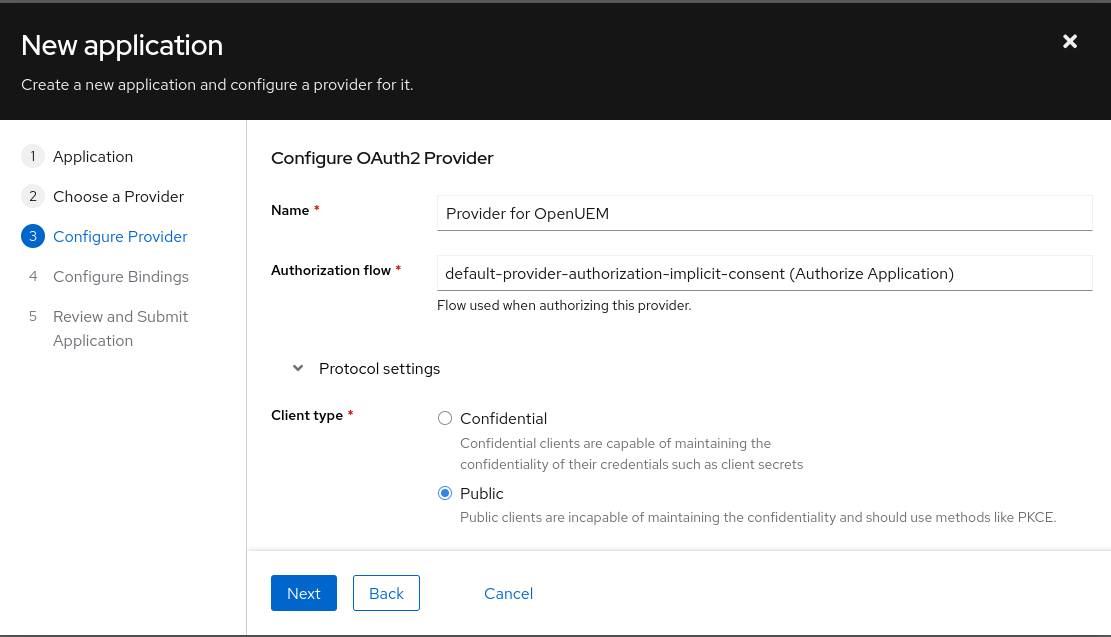This screenshot has height=637, width=1111.
Task: Collapse the Protocol settings section
Action: (297, 368)
